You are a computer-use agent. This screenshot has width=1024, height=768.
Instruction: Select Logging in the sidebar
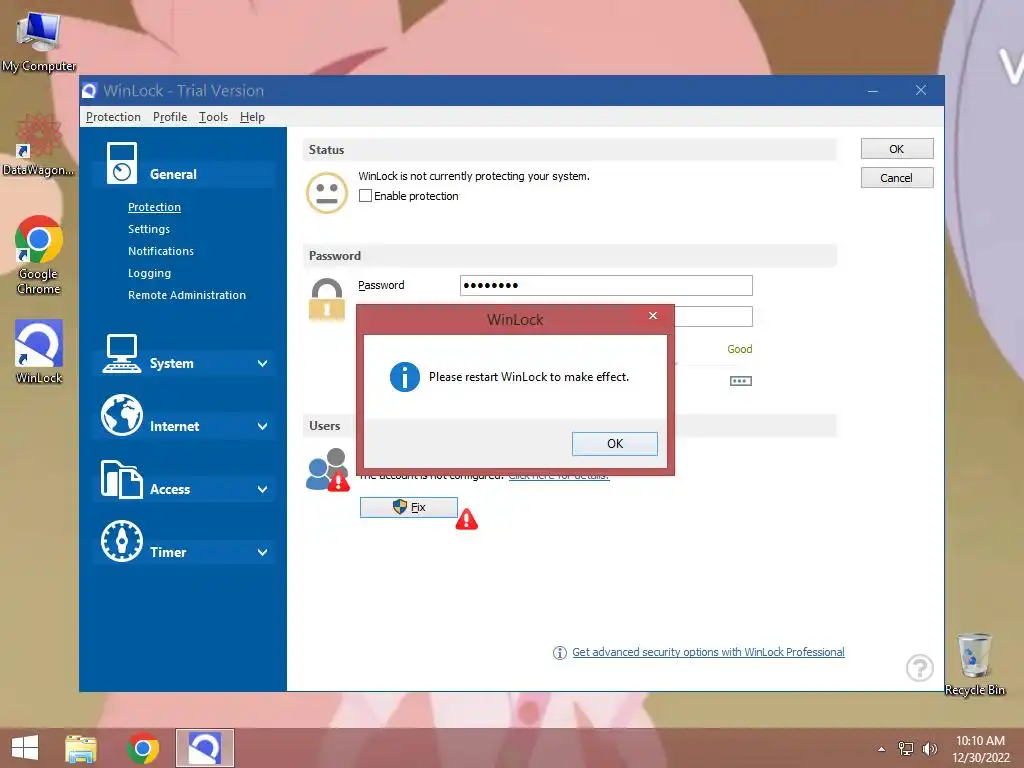pyautogui.click(x=150, y=273)
